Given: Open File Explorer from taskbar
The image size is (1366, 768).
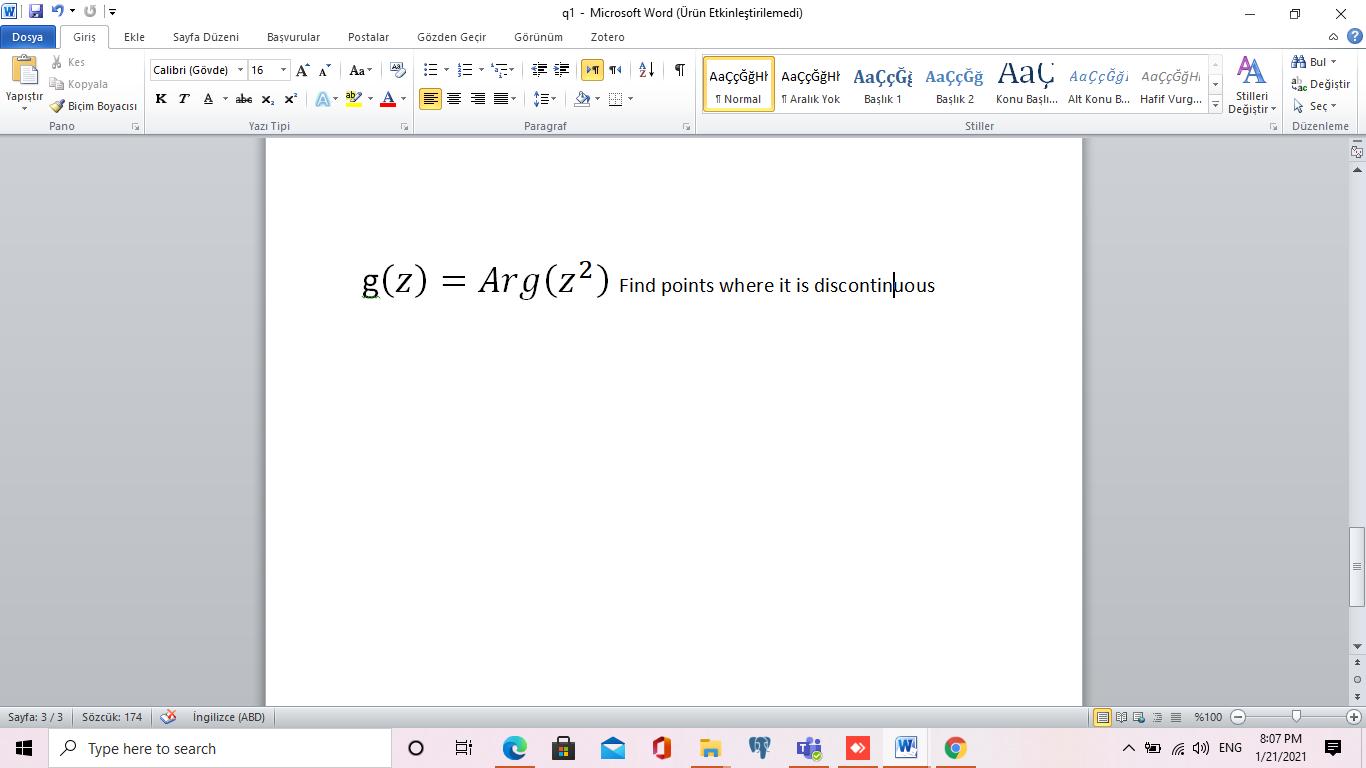Looking at the screenshot, I should pos(710,748).
